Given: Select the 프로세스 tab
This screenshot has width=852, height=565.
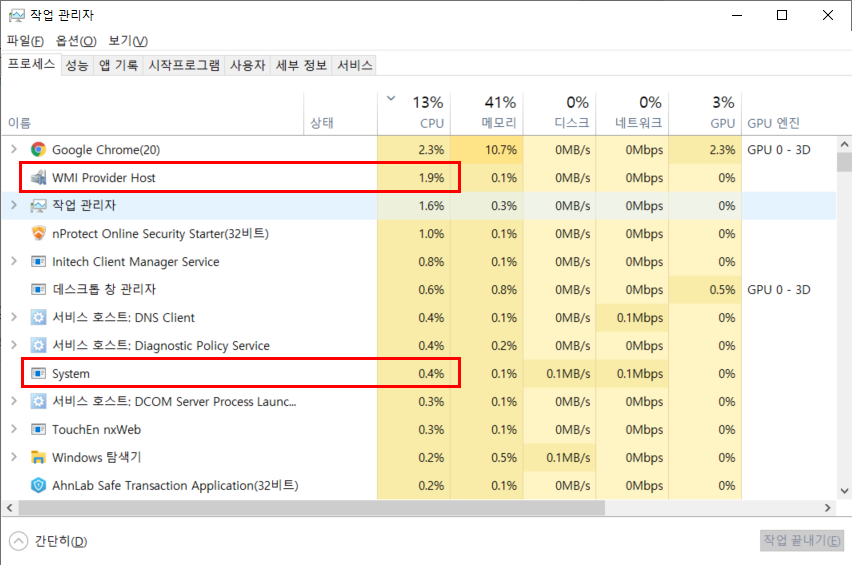Looking at the screenshot, I should (x=31, y=65).
